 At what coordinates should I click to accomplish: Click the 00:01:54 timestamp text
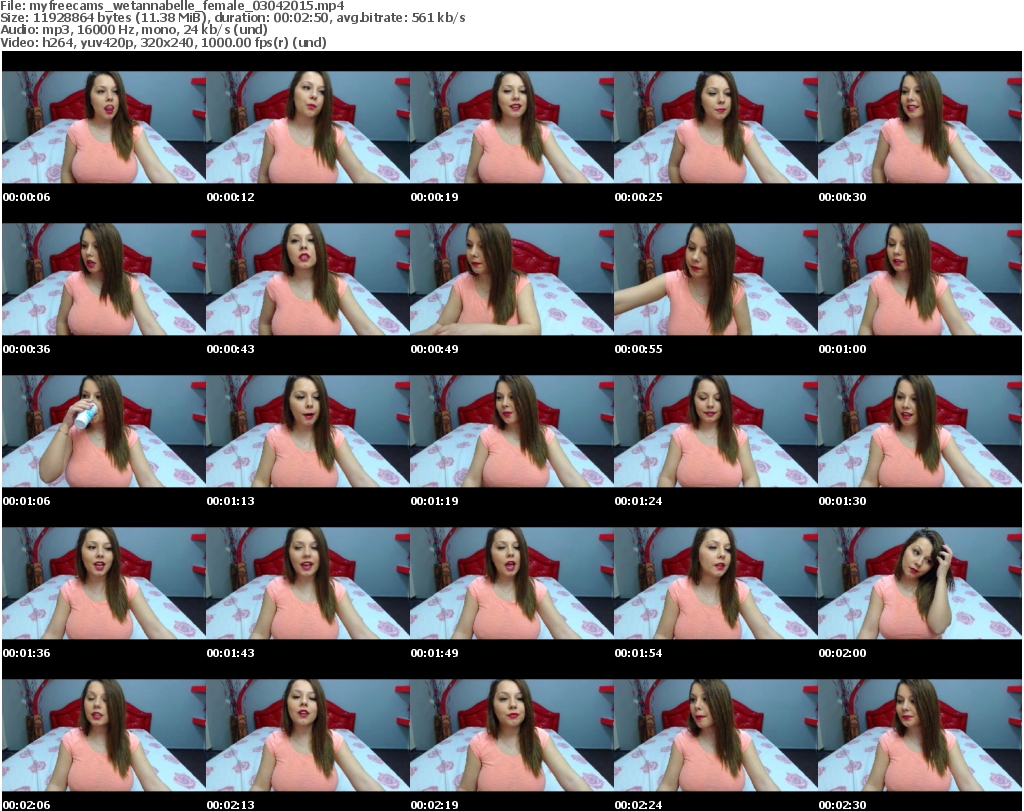pos(638,653)
